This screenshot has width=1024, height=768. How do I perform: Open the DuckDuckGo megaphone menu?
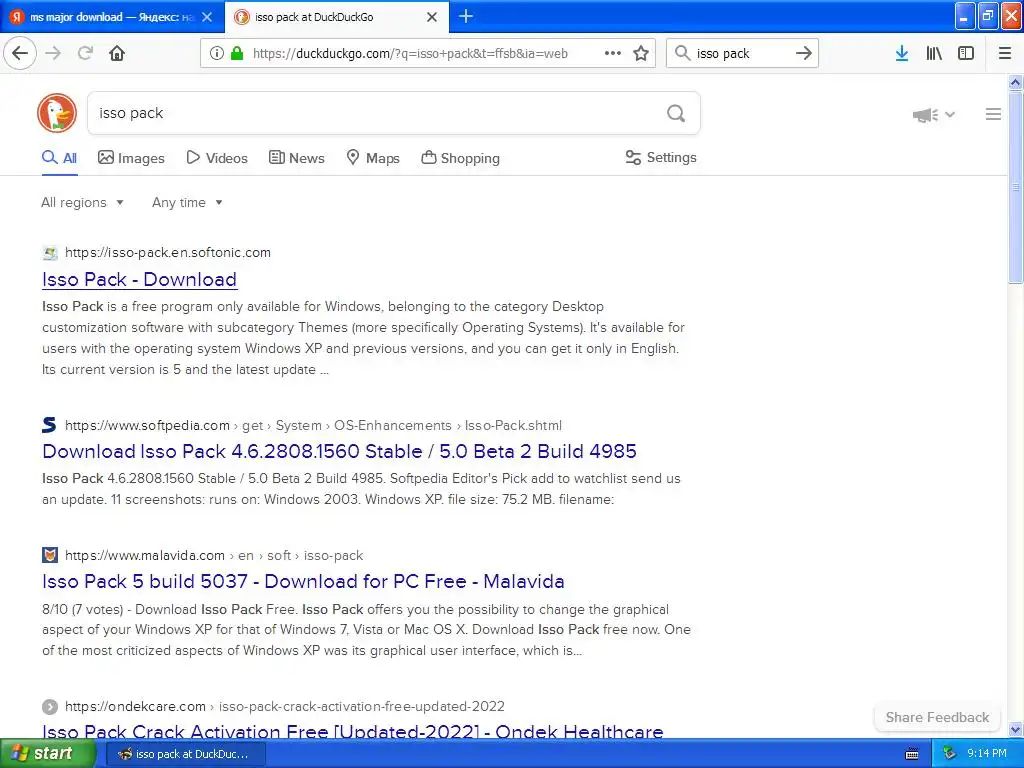933,115
